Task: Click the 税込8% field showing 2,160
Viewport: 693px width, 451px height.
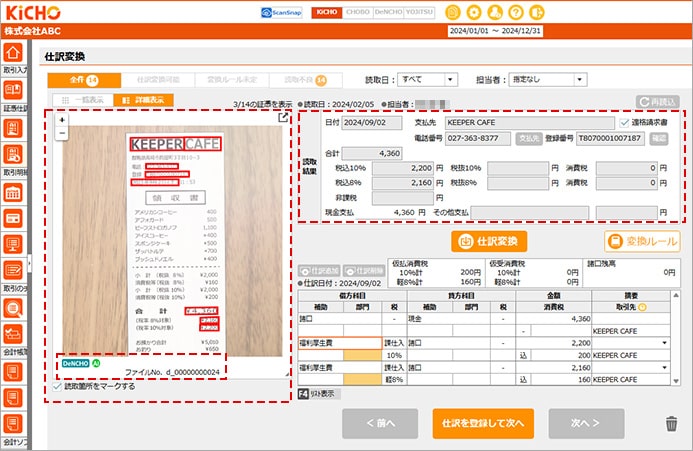Action: [403, 183]
